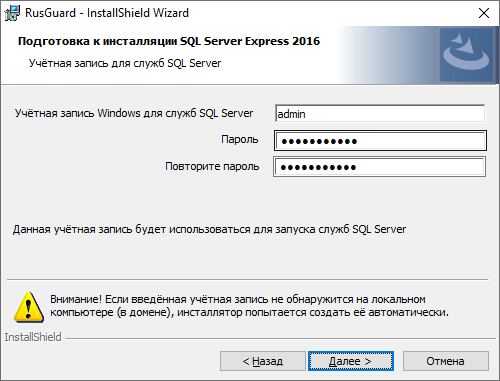Click the Учётная запись Windows для служб label
This screenshot has width=500, height=381.
(x=134, y=113)
